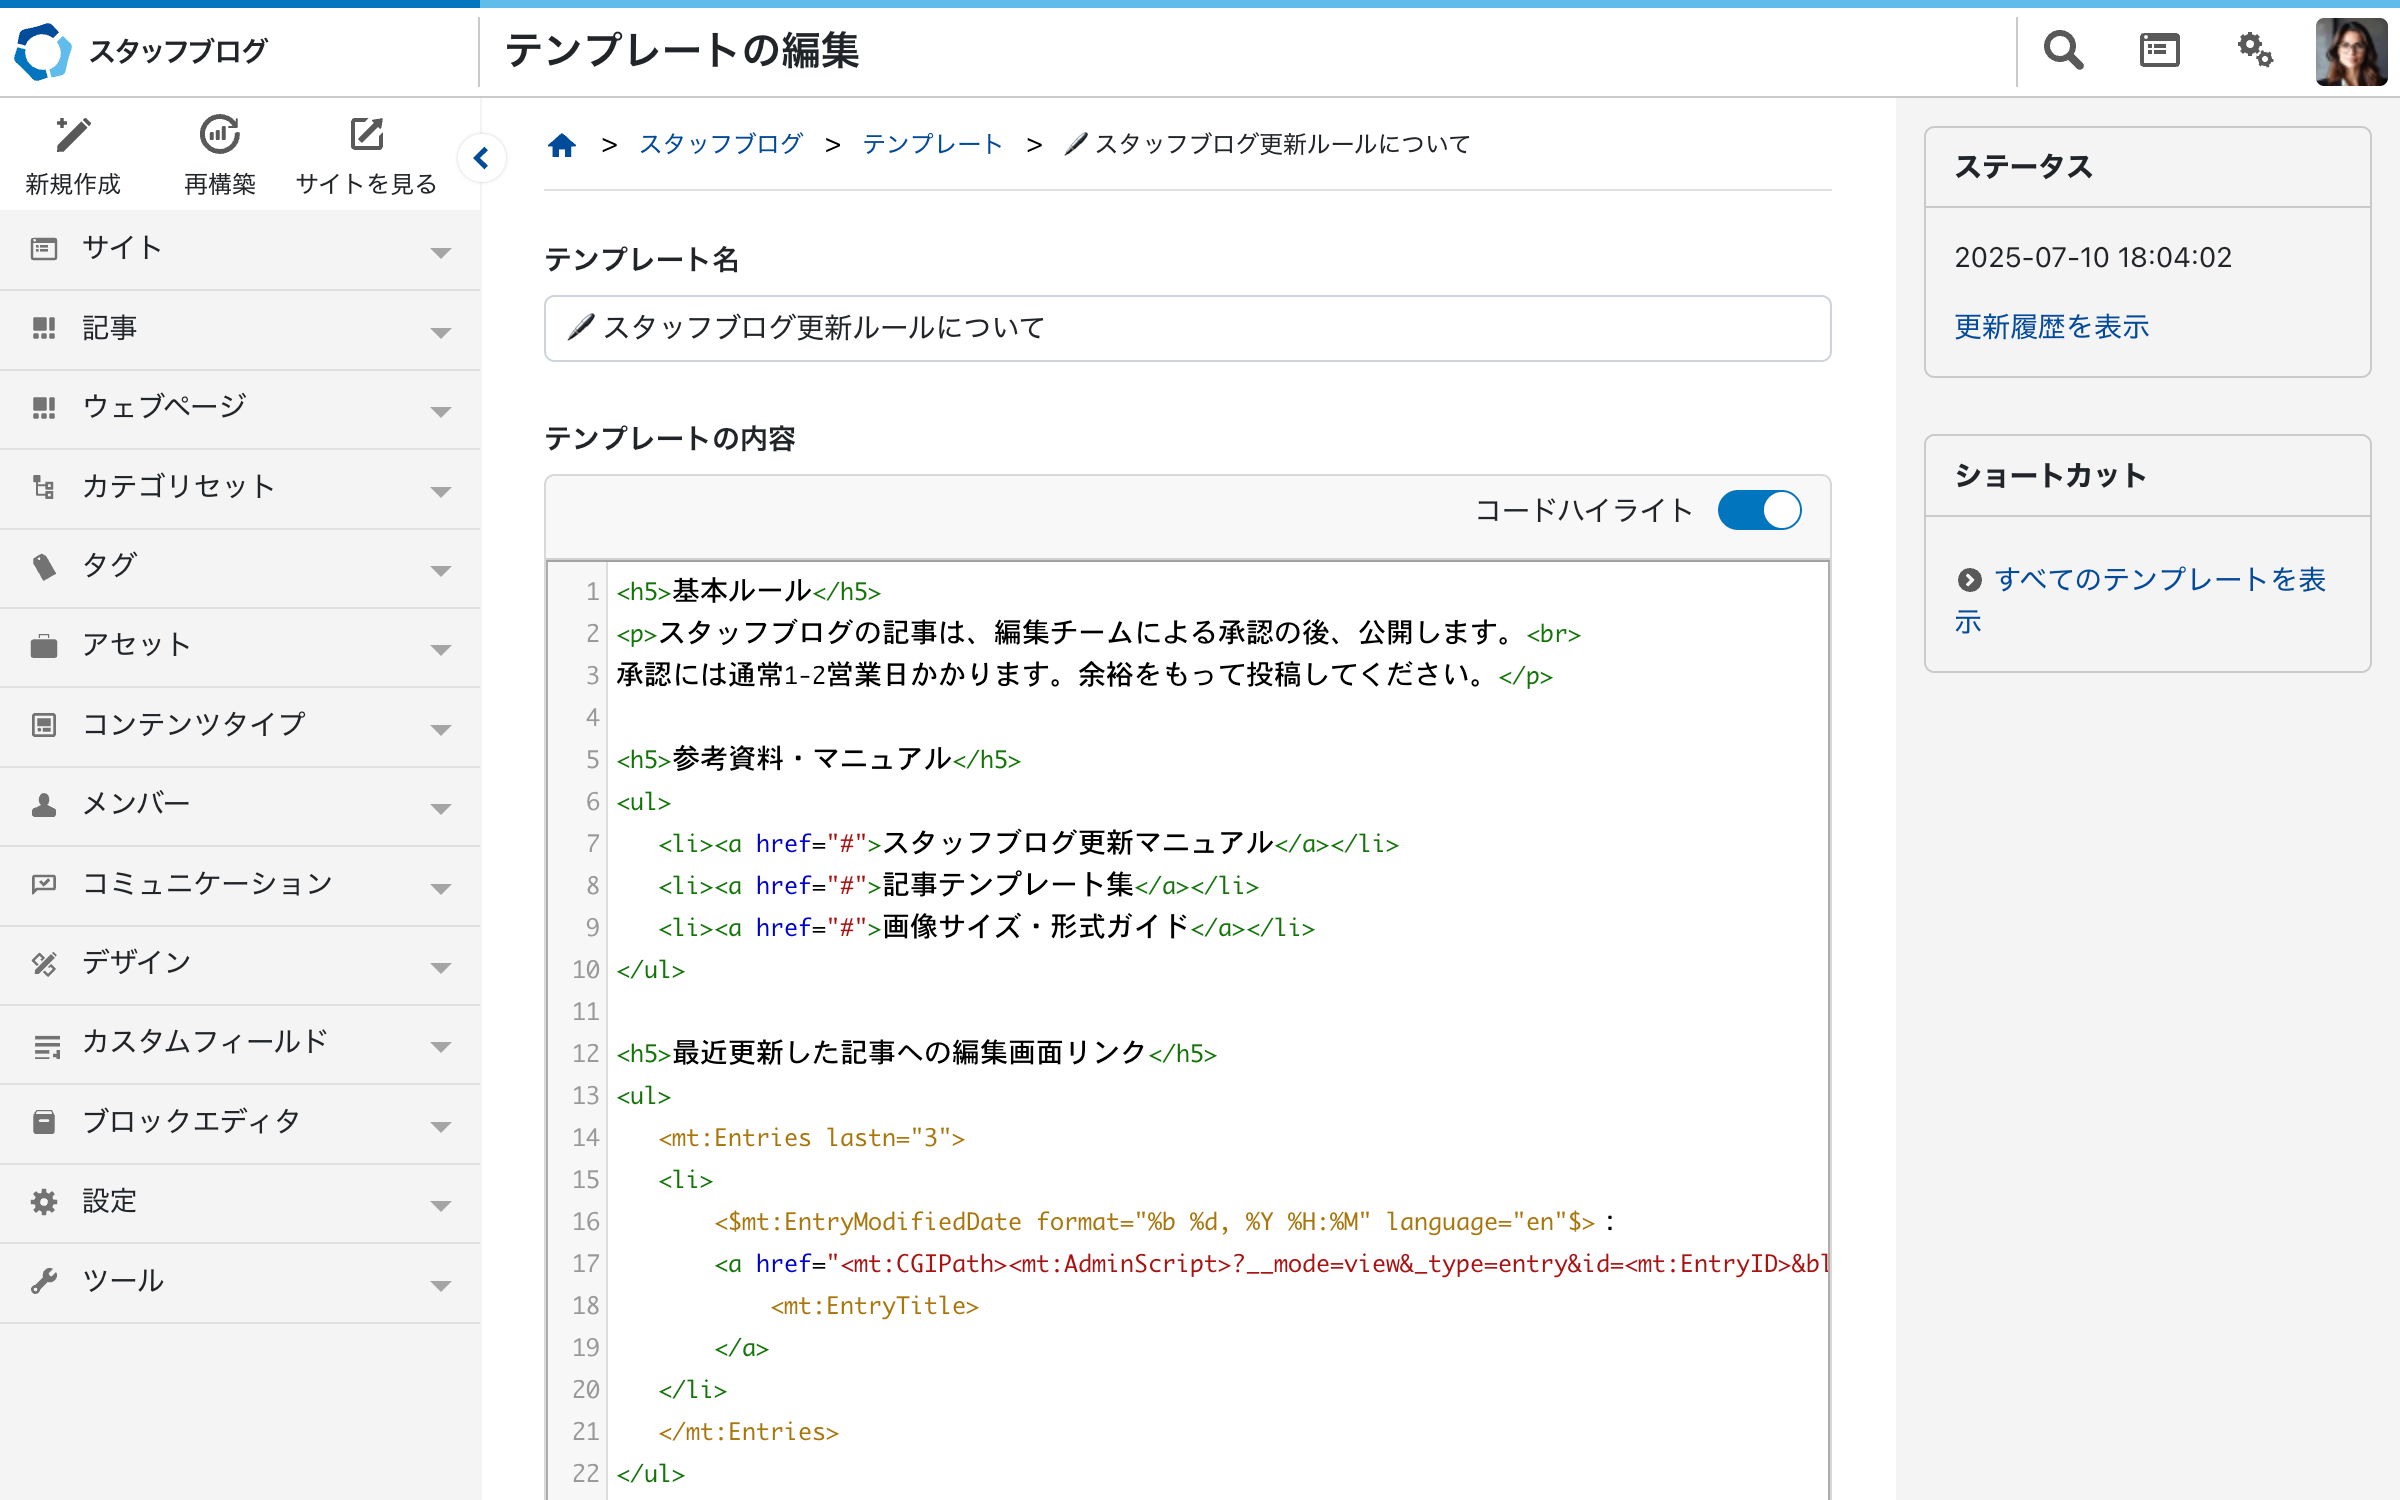Screen dimensions: 2400x1500
Task: Expand the 記事 (articles) menu dropdown
Action: pyautogui.click(x=440, y=331)
